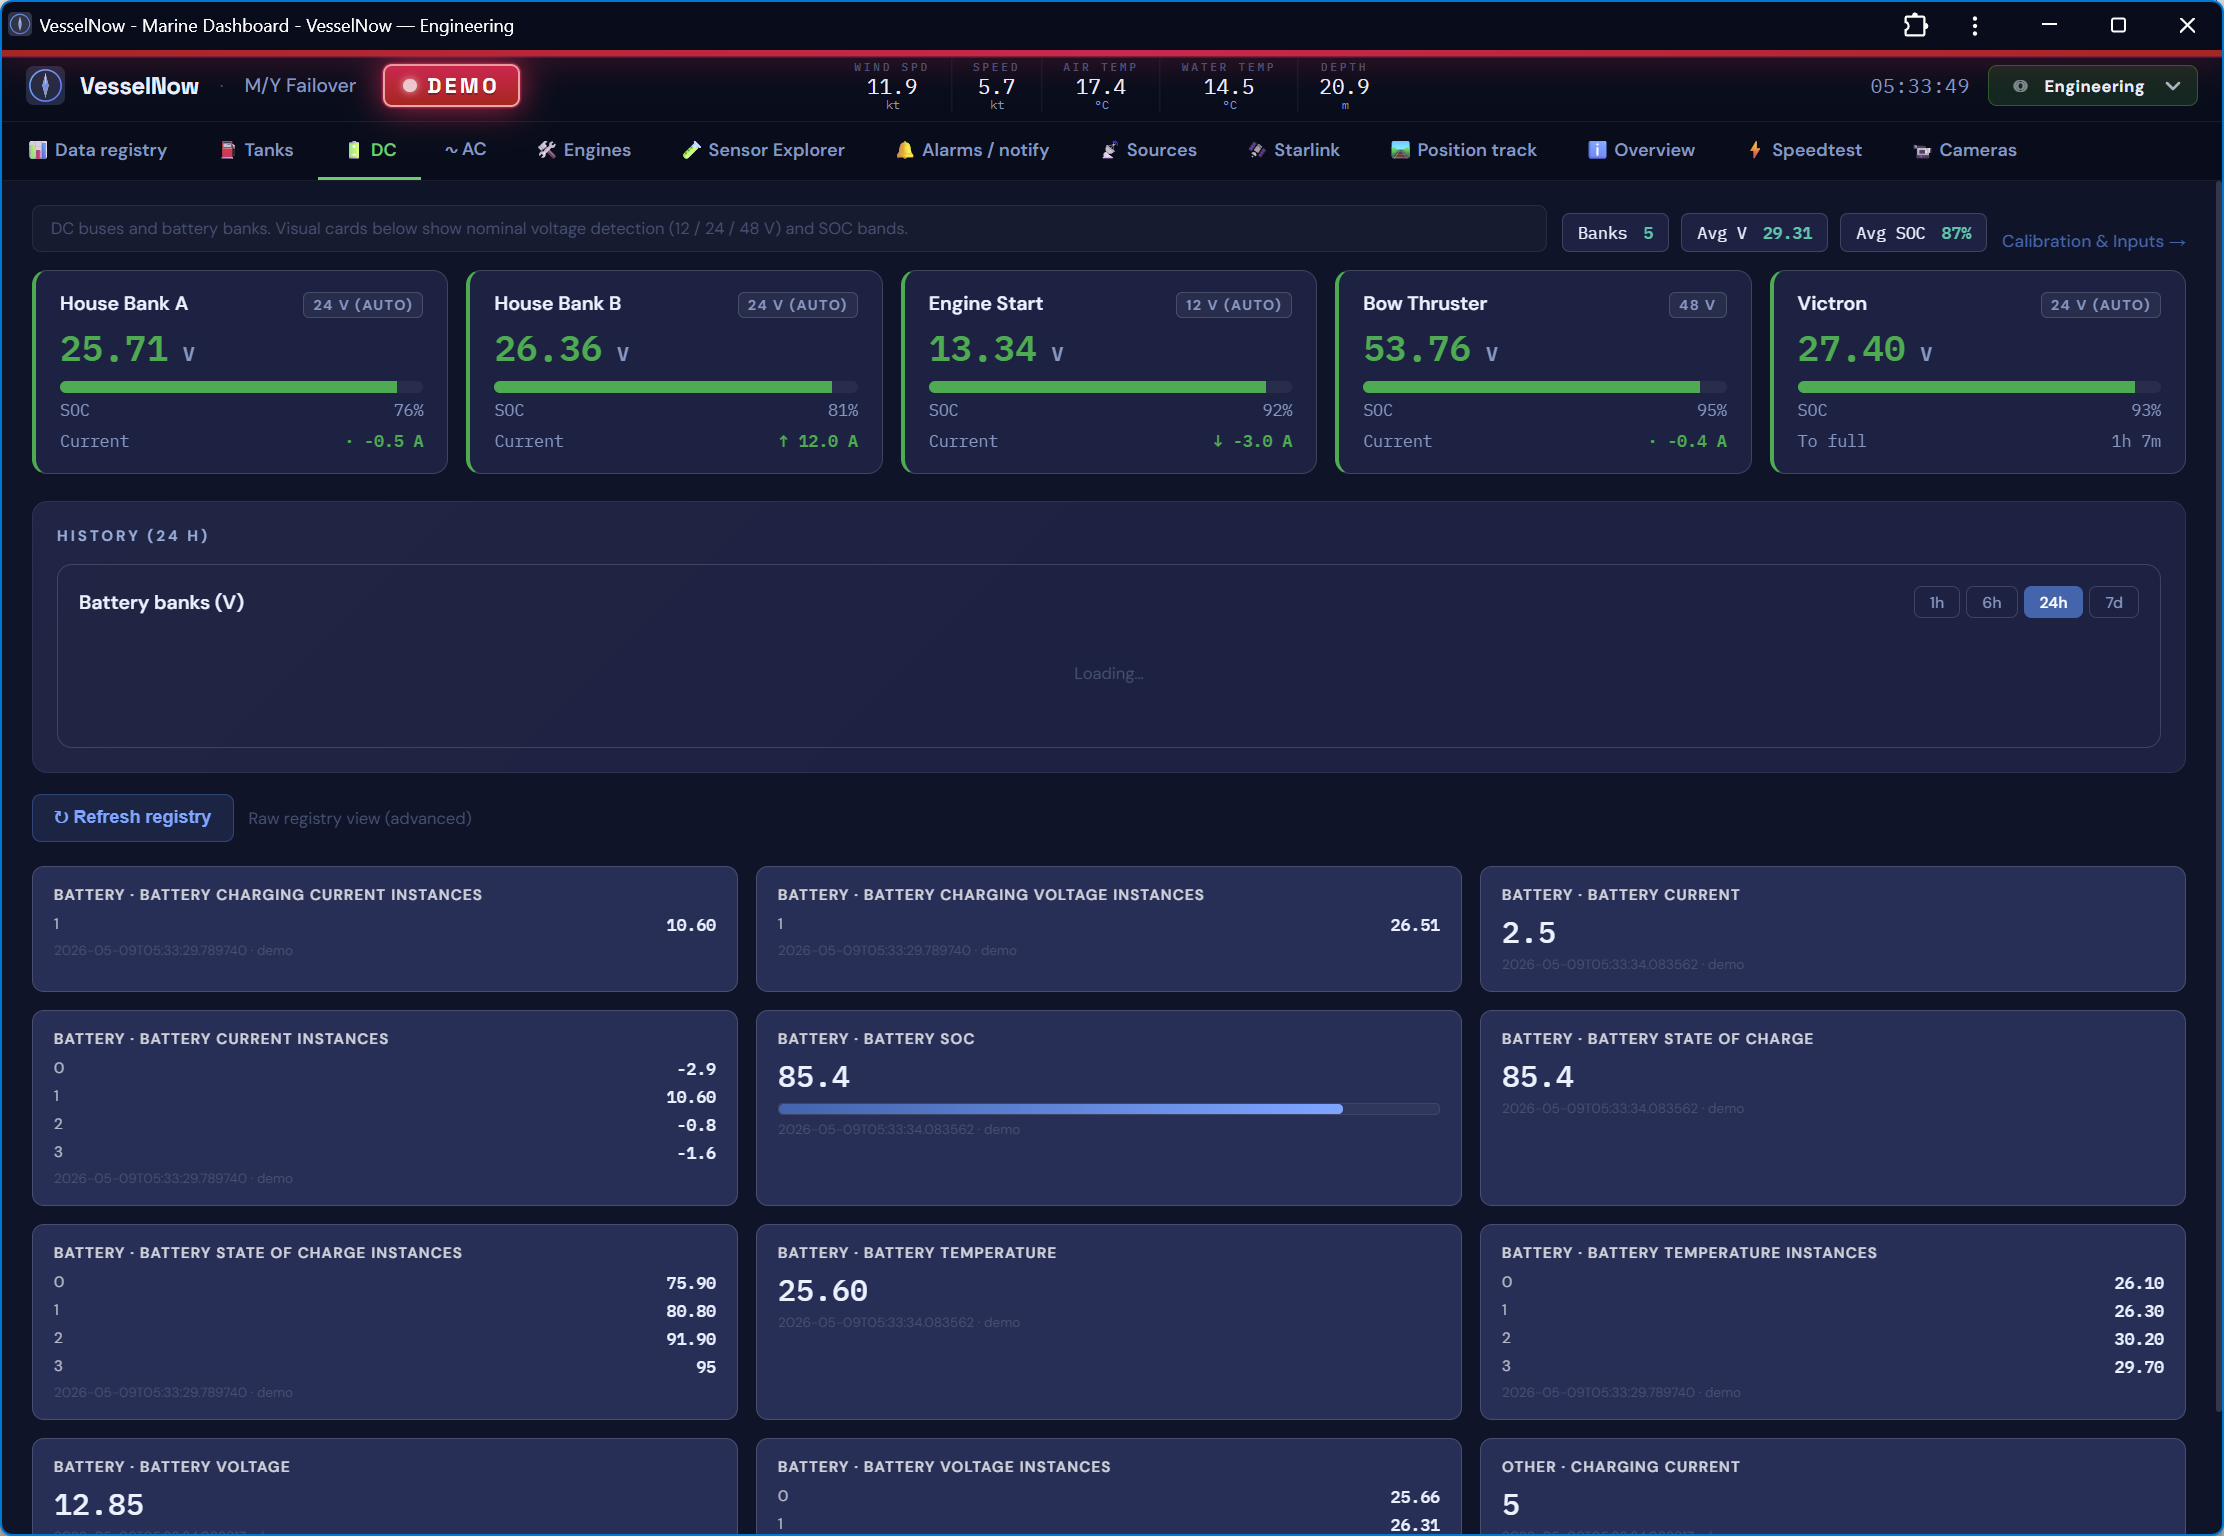Click the wind speed 11.9 kt readout

pos(891,86)
